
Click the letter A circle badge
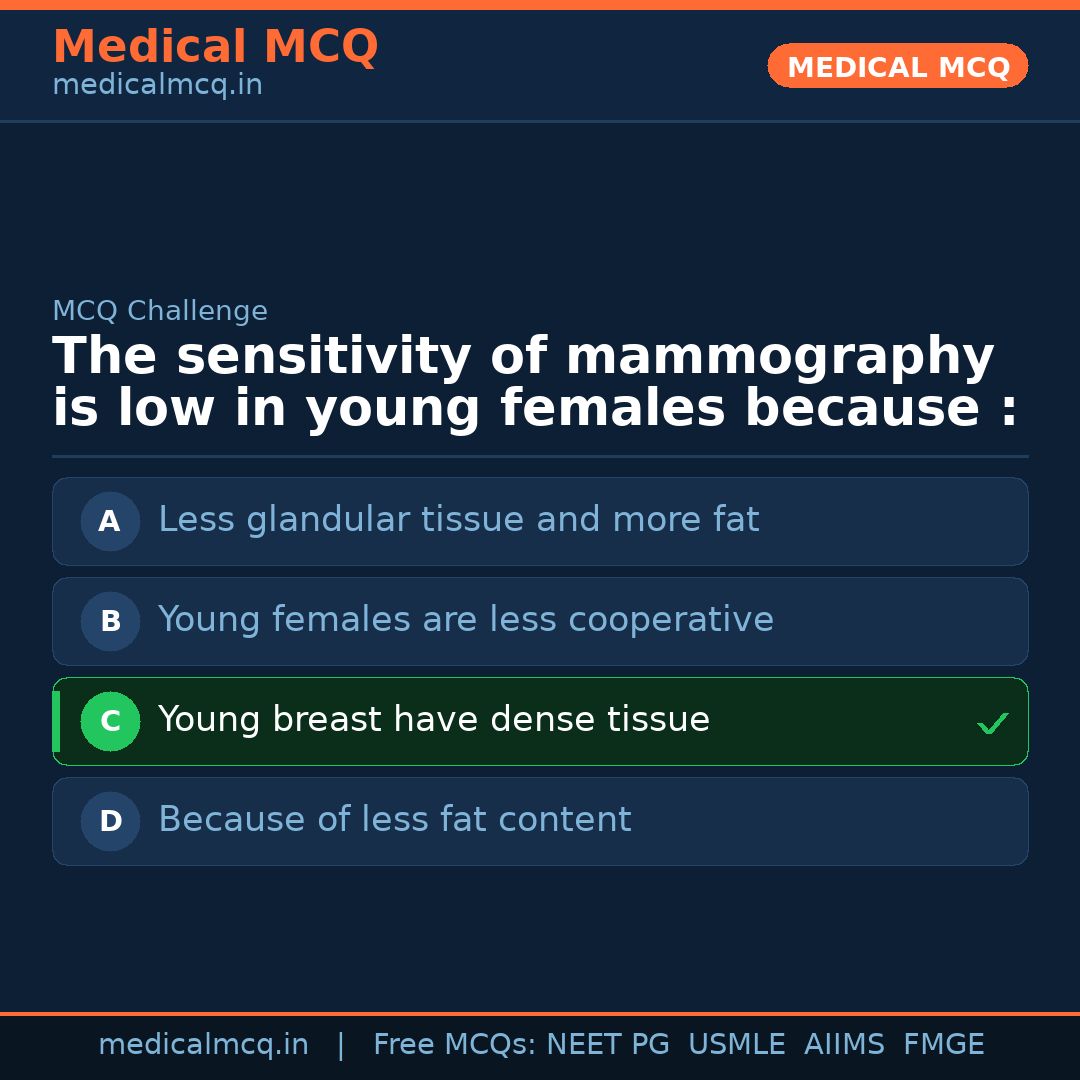pos(110,521)
